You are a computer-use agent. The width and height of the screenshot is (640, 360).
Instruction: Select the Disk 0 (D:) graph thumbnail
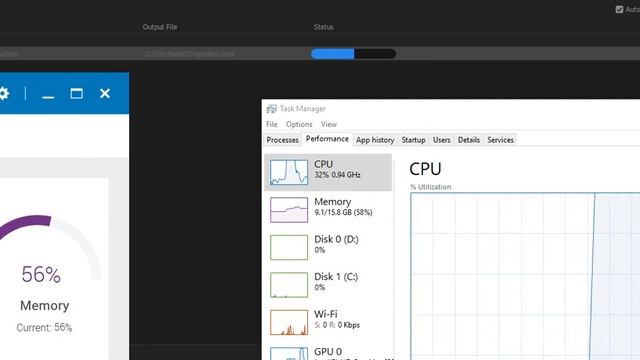(x=289, y=247)
